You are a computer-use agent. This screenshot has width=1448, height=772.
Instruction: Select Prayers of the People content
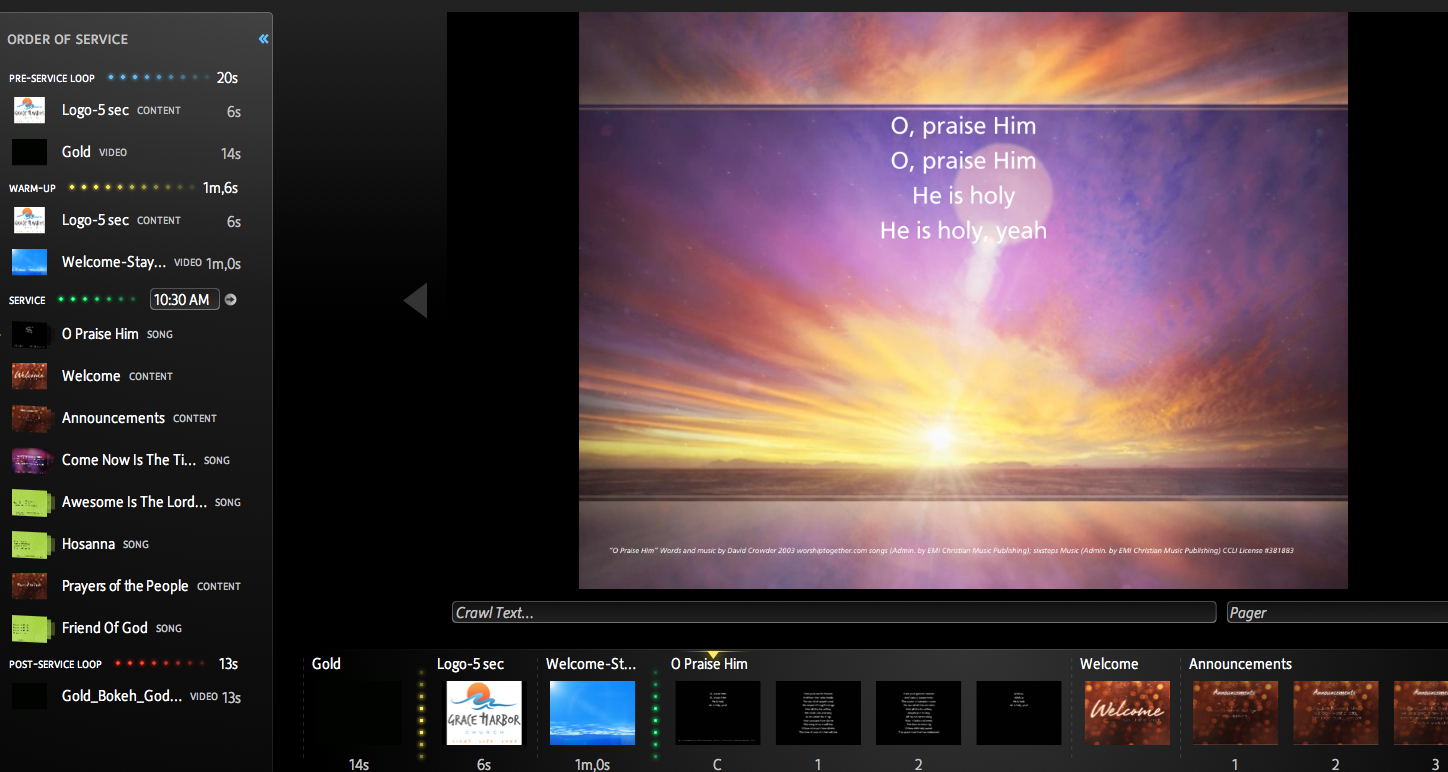click(x=127, y=586)
